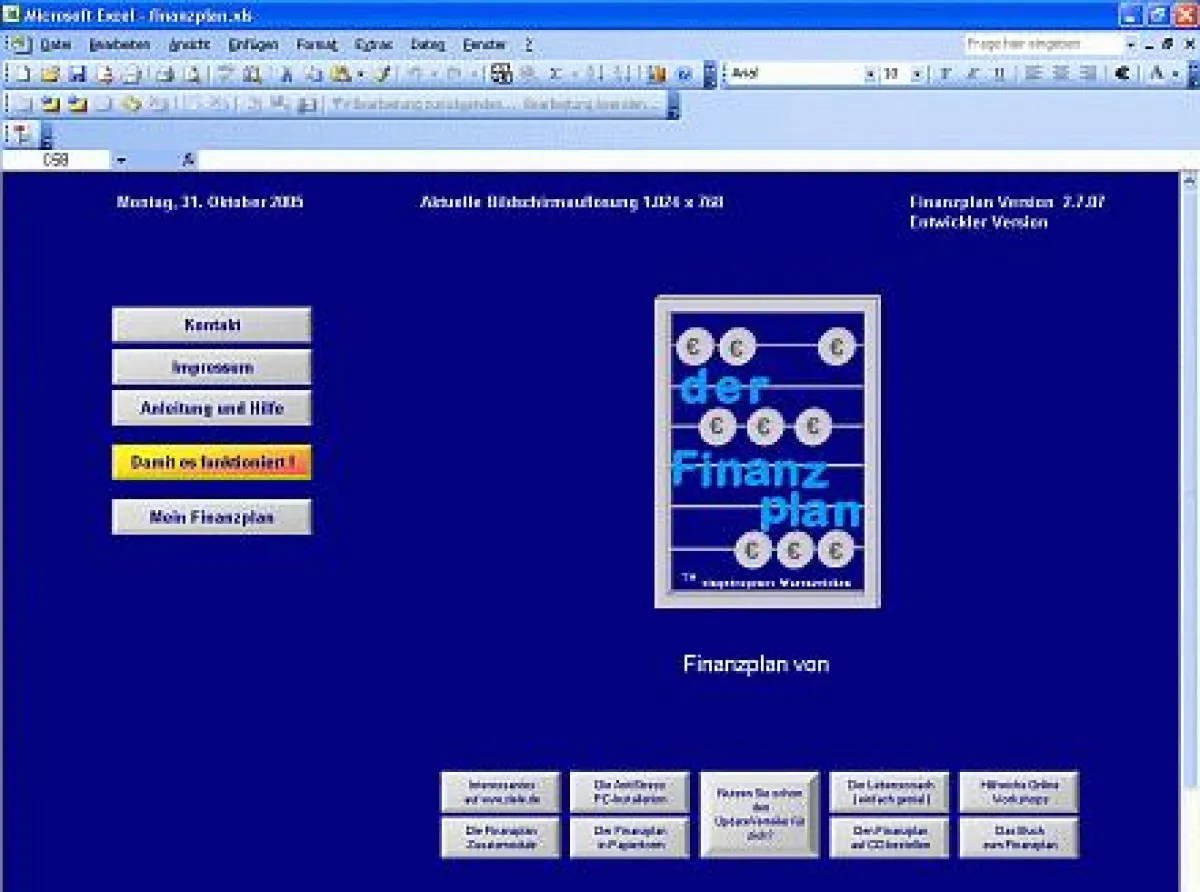Open the font color dropdown arrow

(1176, 74)
